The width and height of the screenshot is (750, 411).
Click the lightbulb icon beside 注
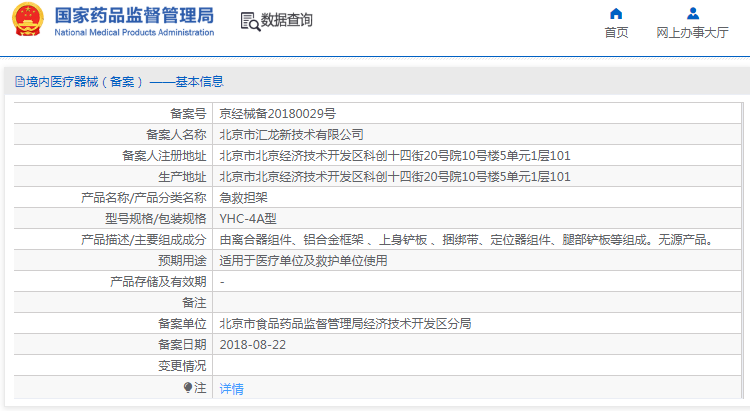187,387
